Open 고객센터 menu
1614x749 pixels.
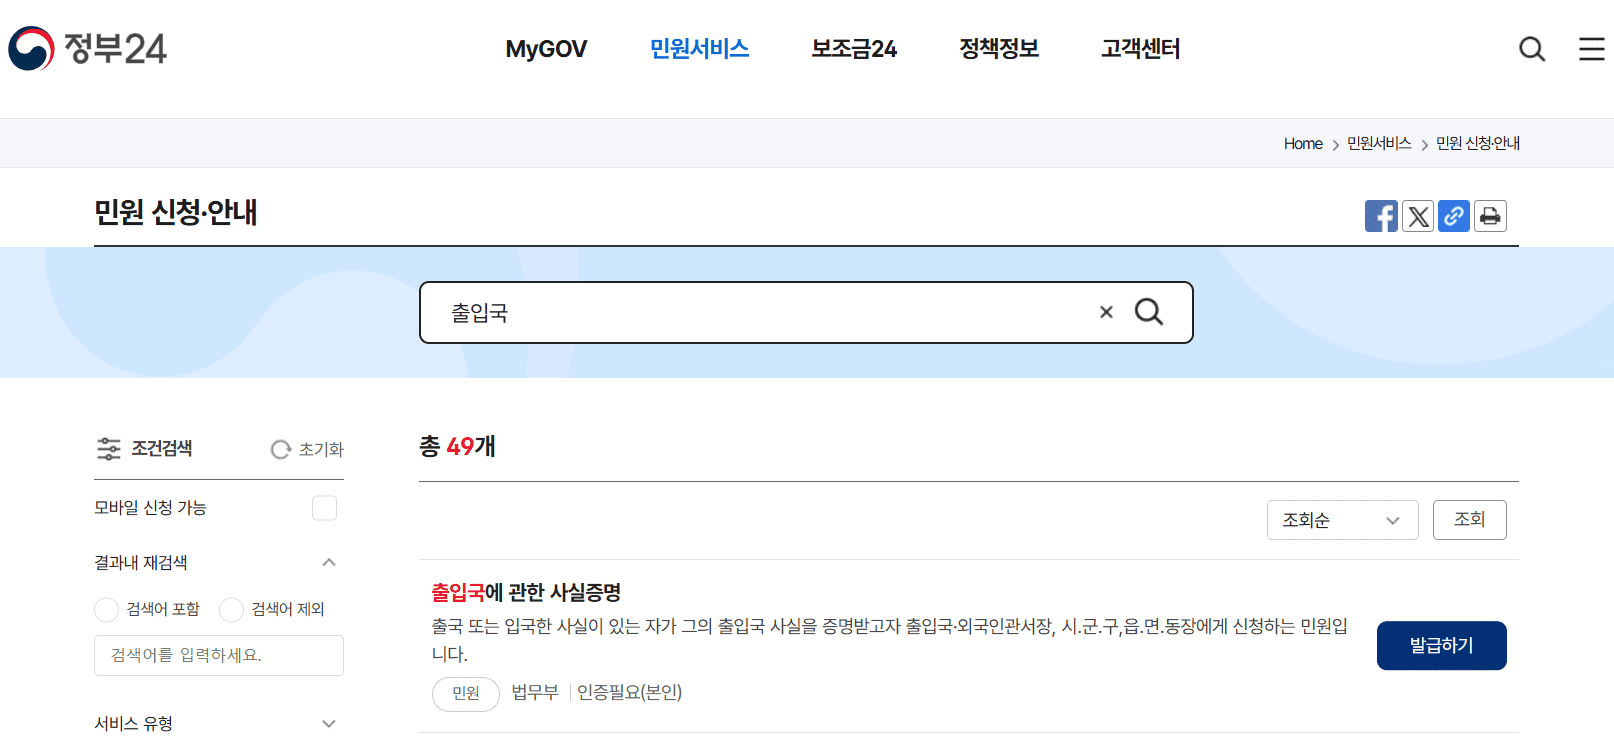point(1141,49)
